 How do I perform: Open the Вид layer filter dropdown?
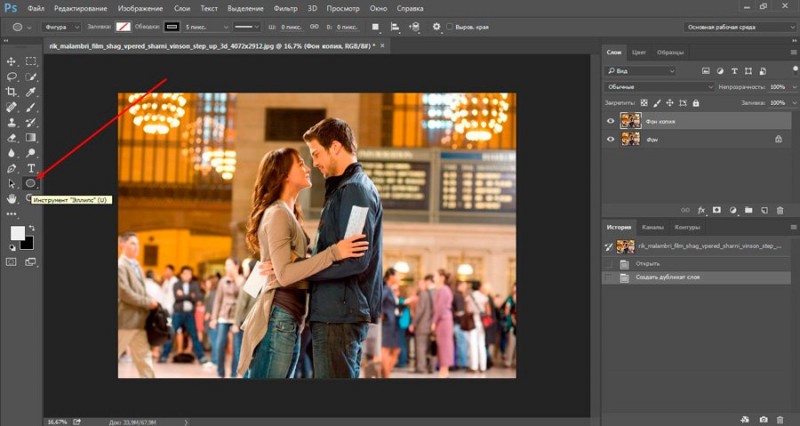pos(640,71)
